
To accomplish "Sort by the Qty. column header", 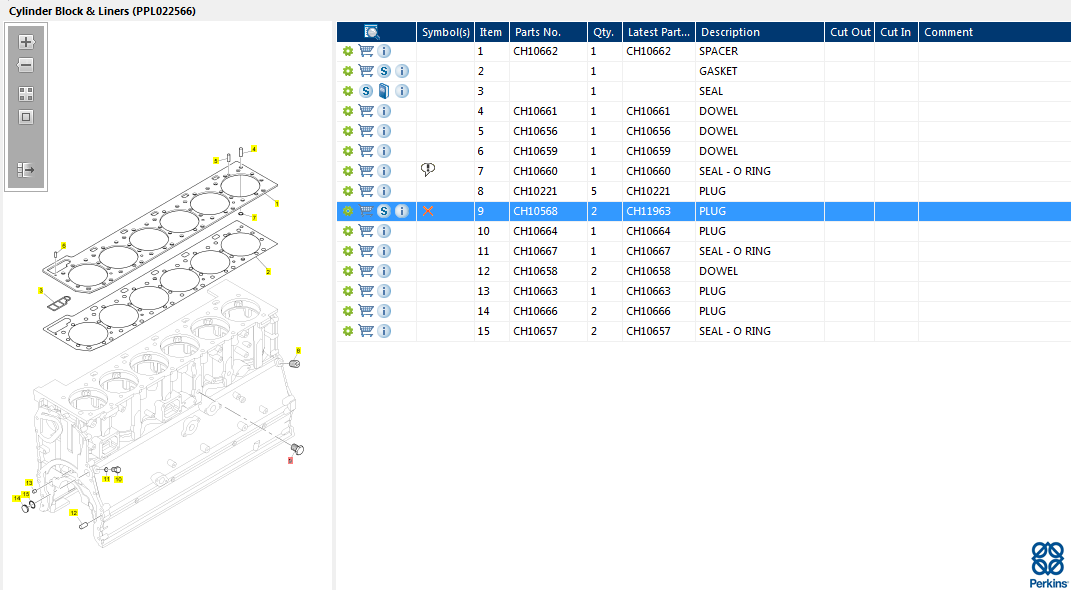I will pos(604,32).
